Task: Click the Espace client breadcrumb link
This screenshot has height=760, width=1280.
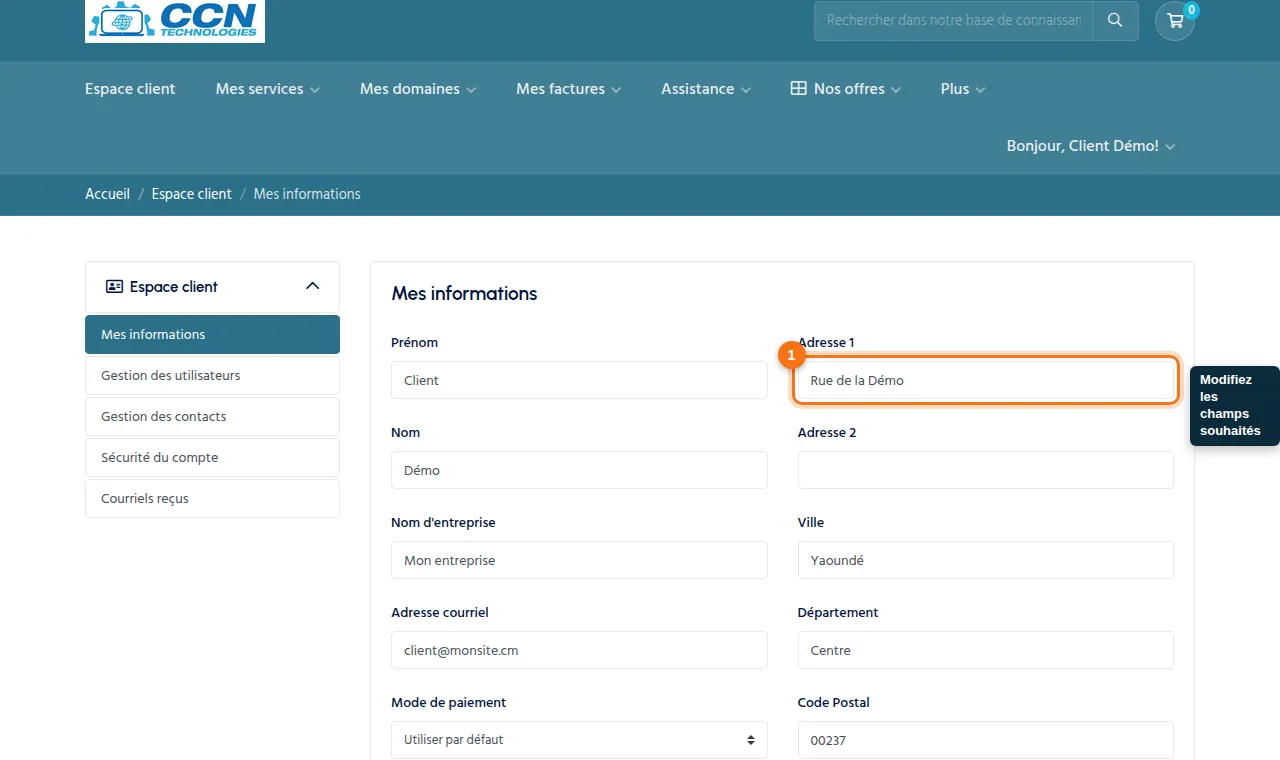Action: (x=191, y=194)
